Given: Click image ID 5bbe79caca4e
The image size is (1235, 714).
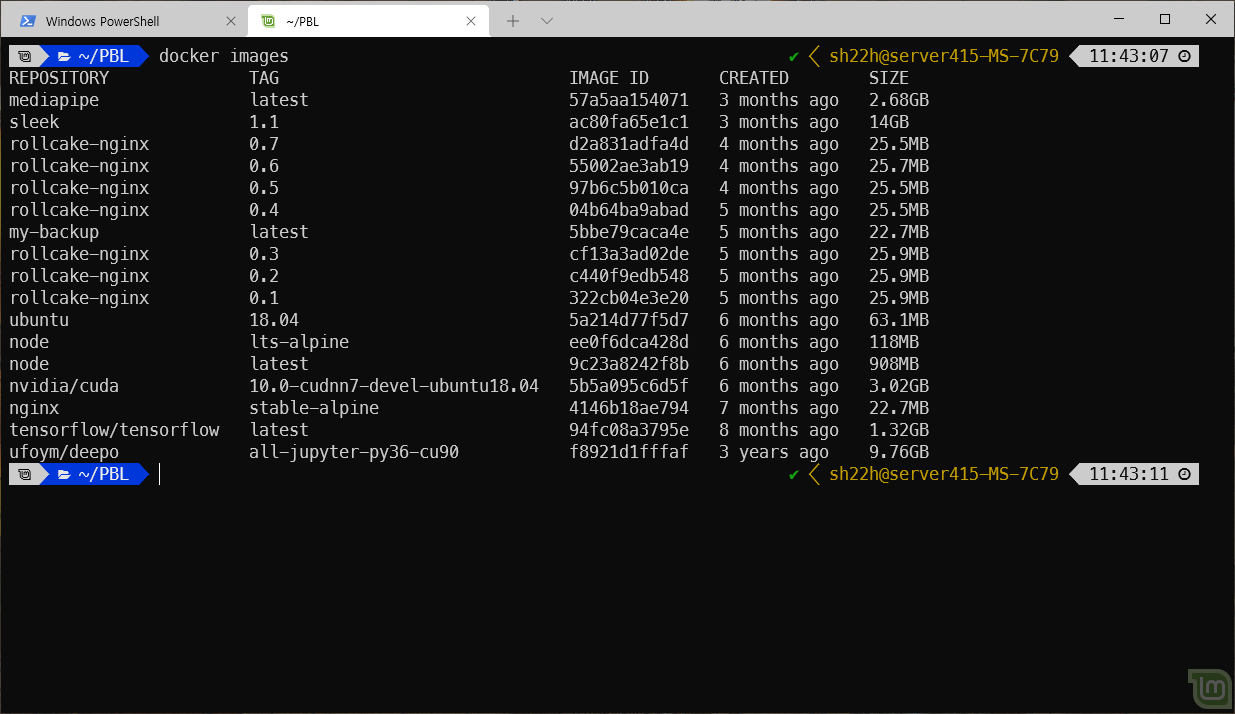Looking at the screenshot, I should [629, 232].
